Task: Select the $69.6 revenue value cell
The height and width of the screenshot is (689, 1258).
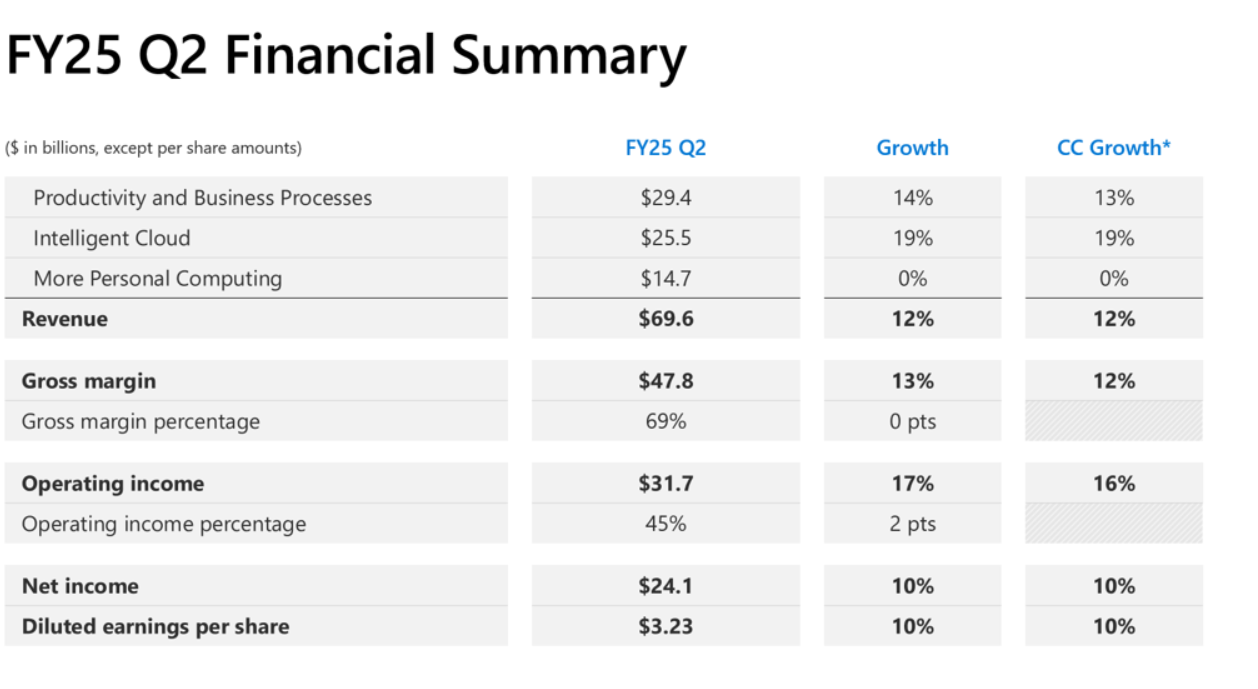Action: click(x=666, y=319)
